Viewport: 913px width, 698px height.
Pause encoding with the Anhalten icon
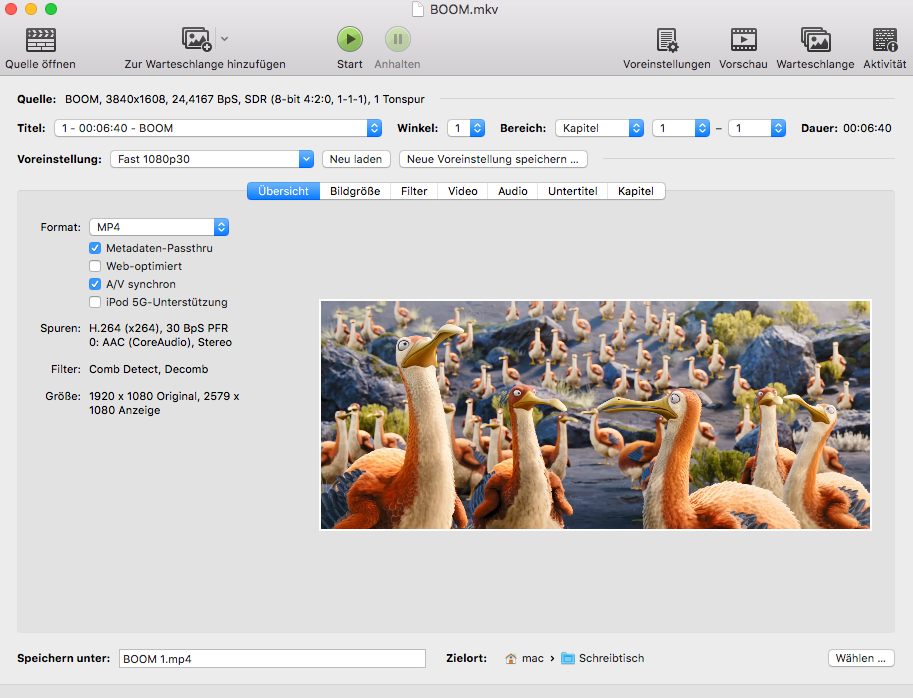point(396,38)
